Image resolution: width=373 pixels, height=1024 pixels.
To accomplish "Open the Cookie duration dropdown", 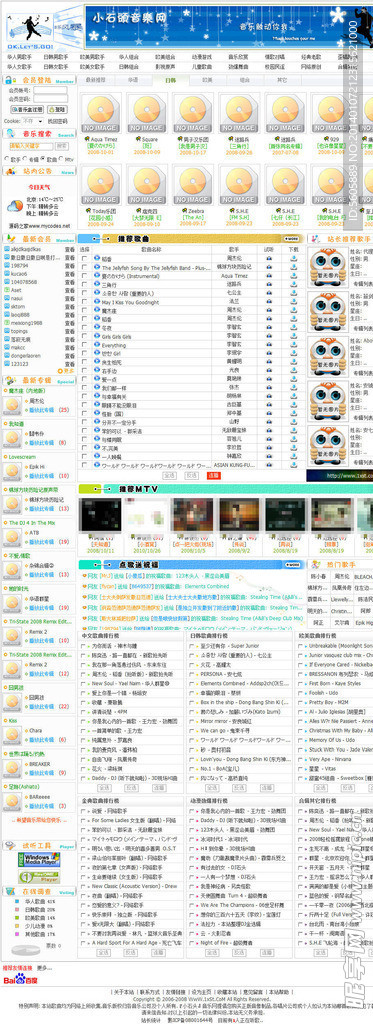I will (32, 121).
